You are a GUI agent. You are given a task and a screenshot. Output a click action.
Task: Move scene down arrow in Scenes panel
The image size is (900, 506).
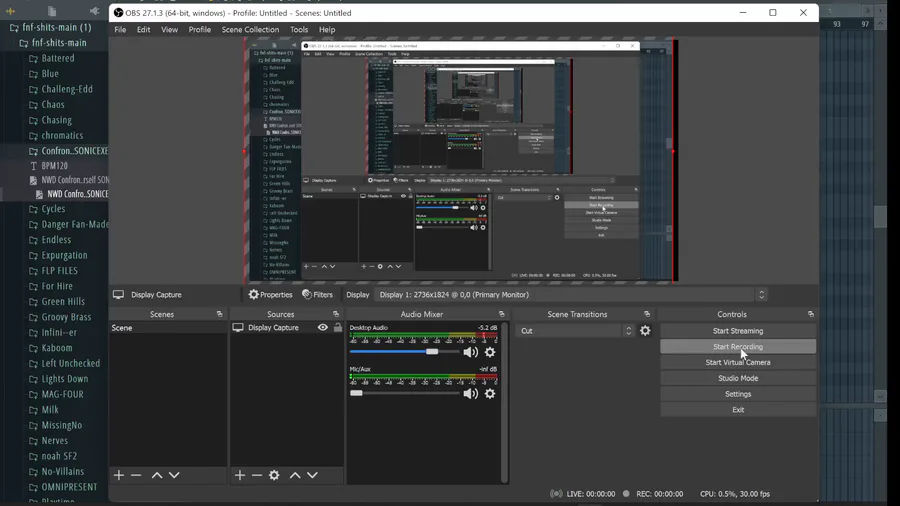pyautogui.click(x=174, y=475)
